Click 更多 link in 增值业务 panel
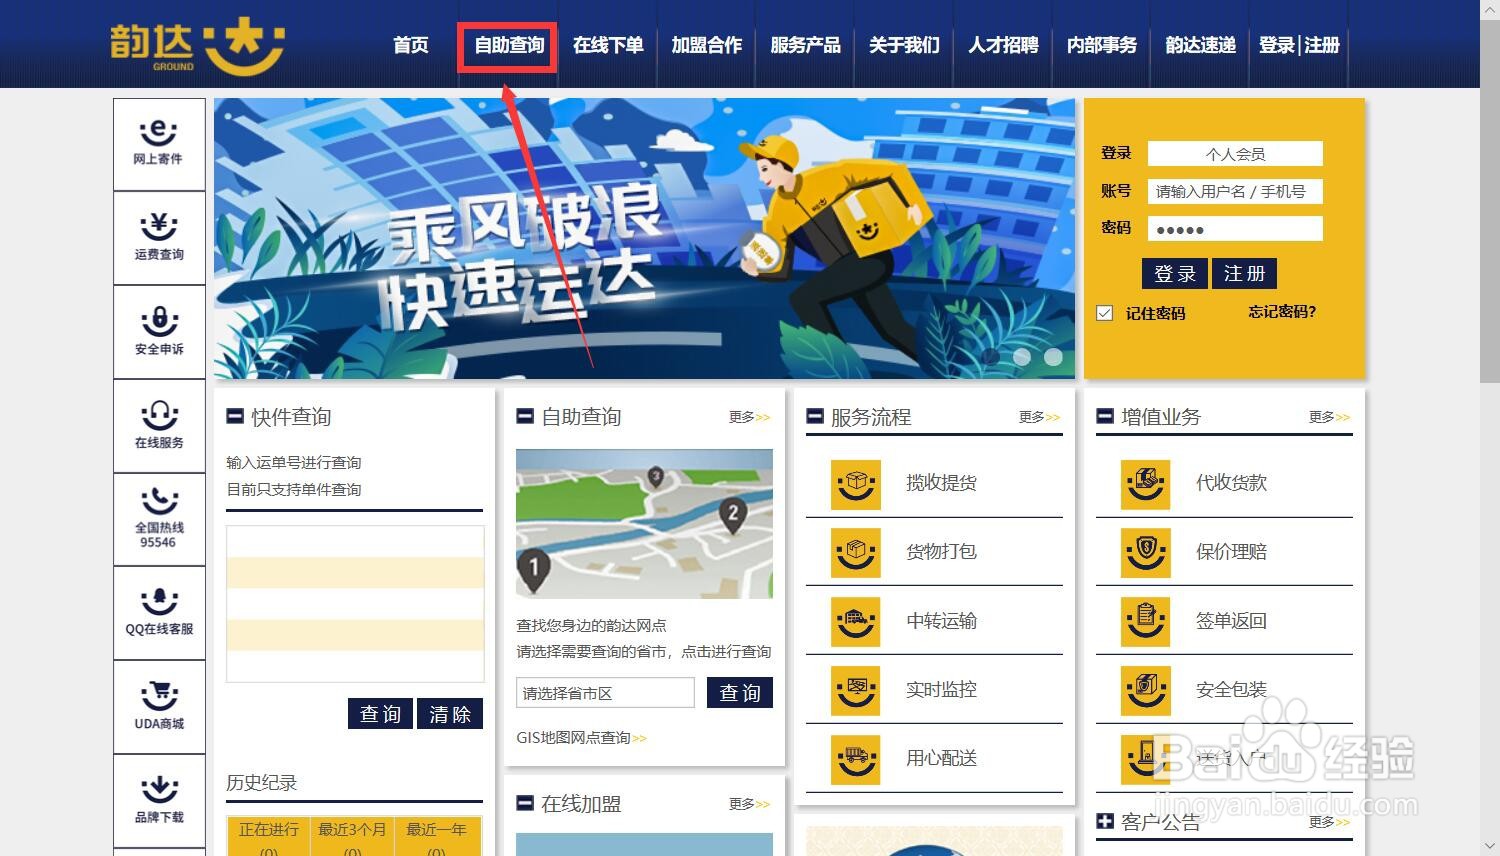1500x856 pixels. tap(1329, 417)
